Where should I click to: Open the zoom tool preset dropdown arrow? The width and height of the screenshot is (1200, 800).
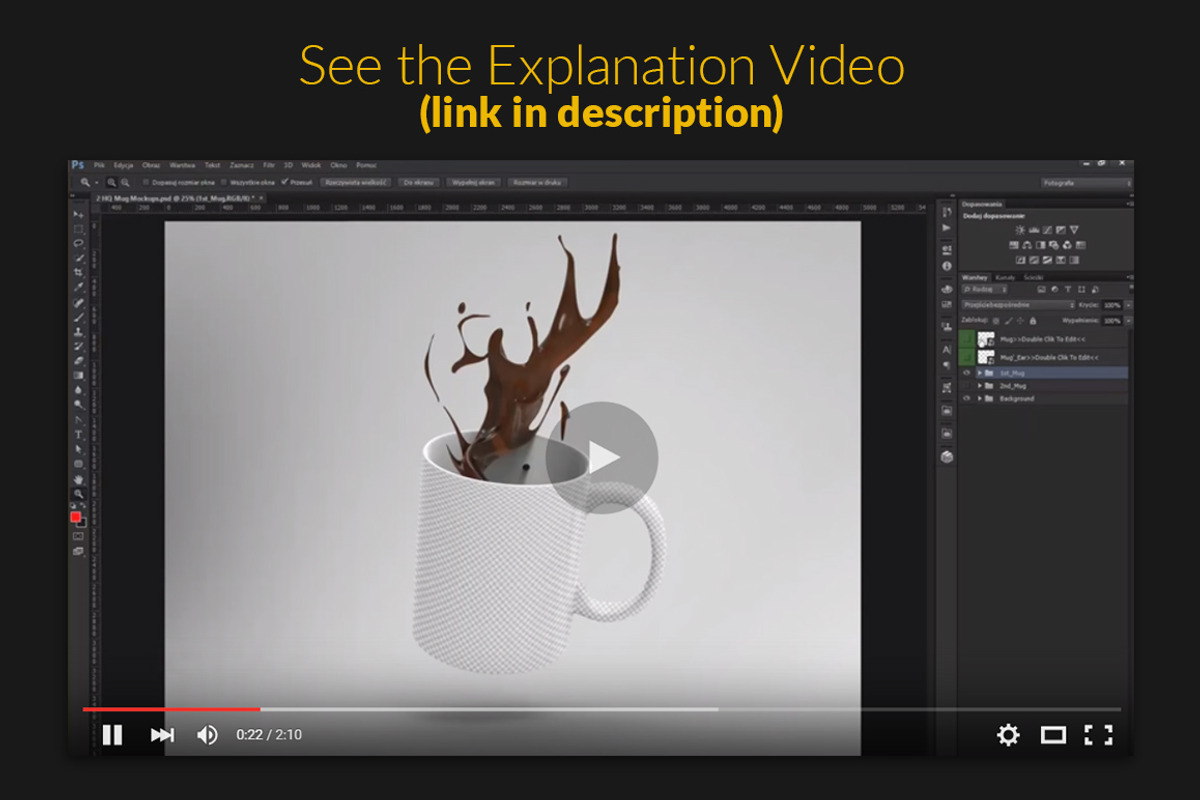click(x=97, y=183)
